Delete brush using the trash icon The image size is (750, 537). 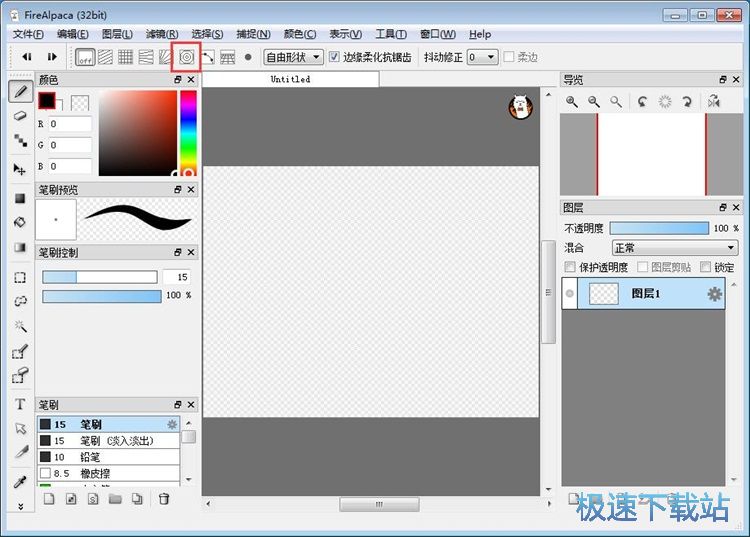tap(164, 498)
